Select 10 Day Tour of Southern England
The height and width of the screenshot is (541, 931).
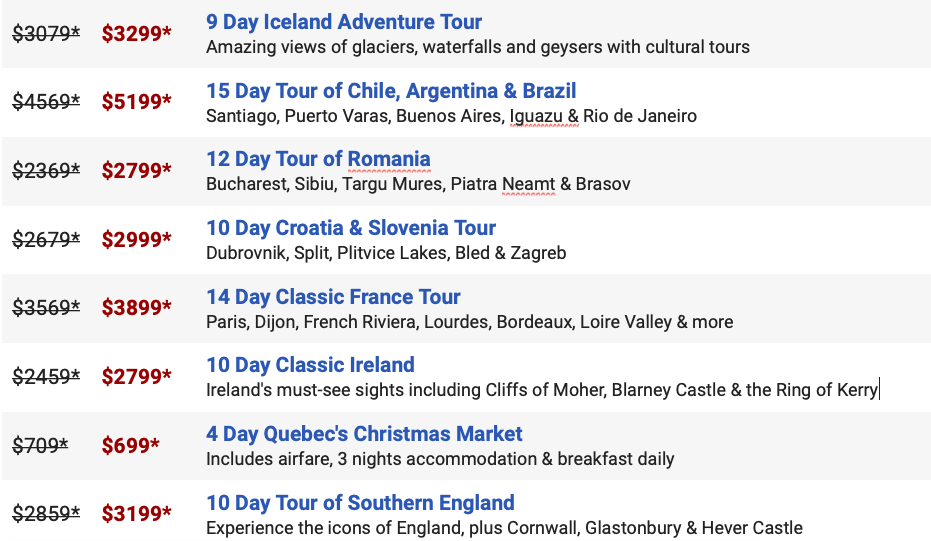point(360,503)
